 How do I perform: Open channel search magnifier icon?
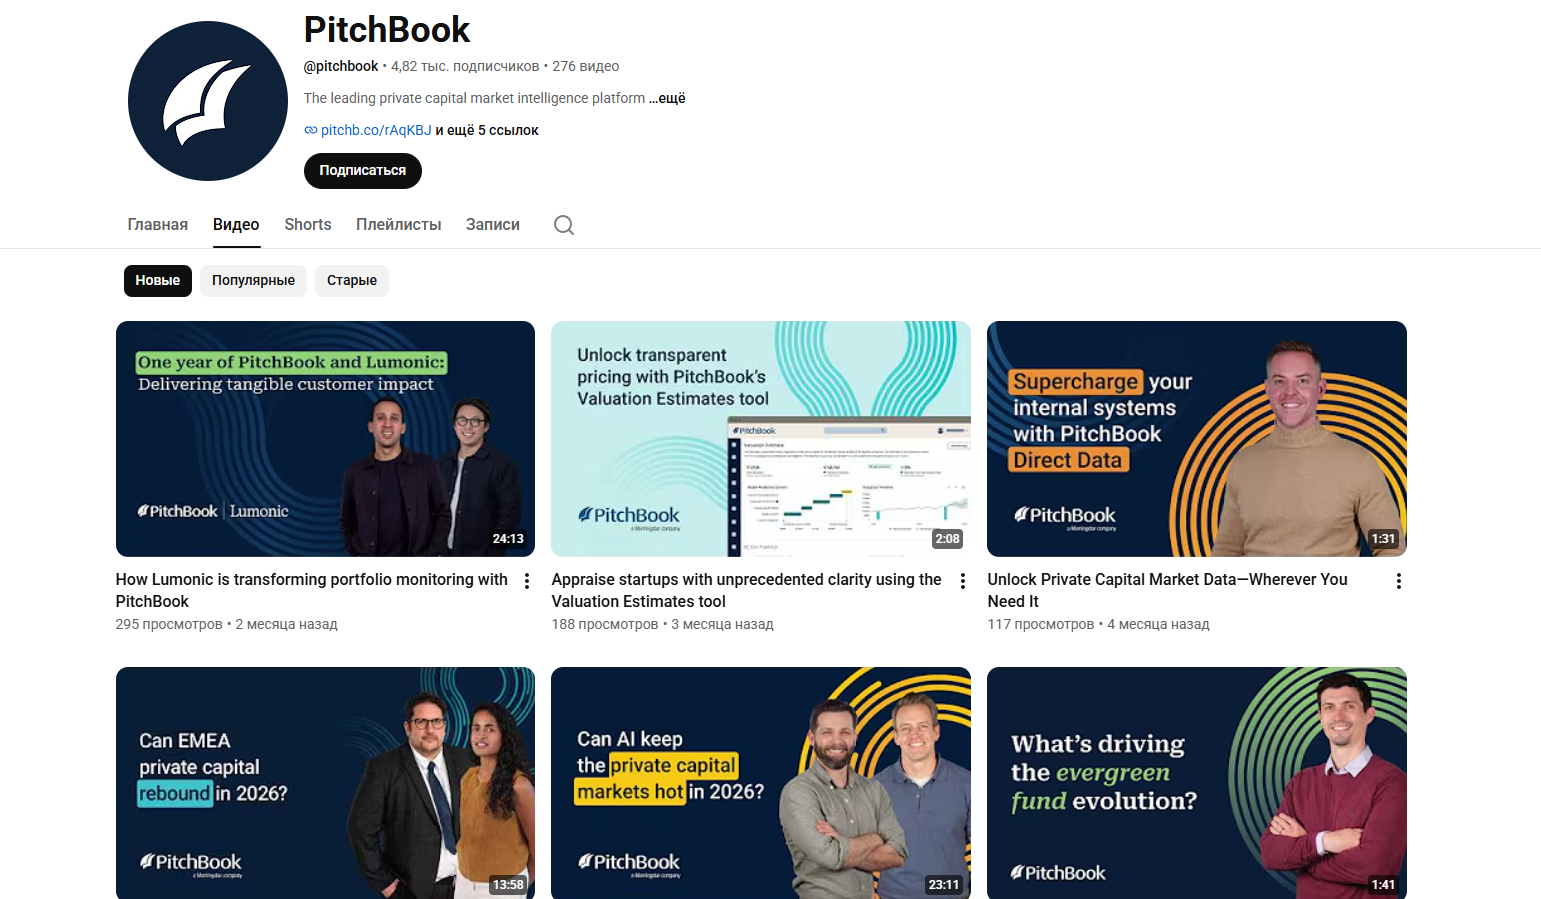click(564, 225)
